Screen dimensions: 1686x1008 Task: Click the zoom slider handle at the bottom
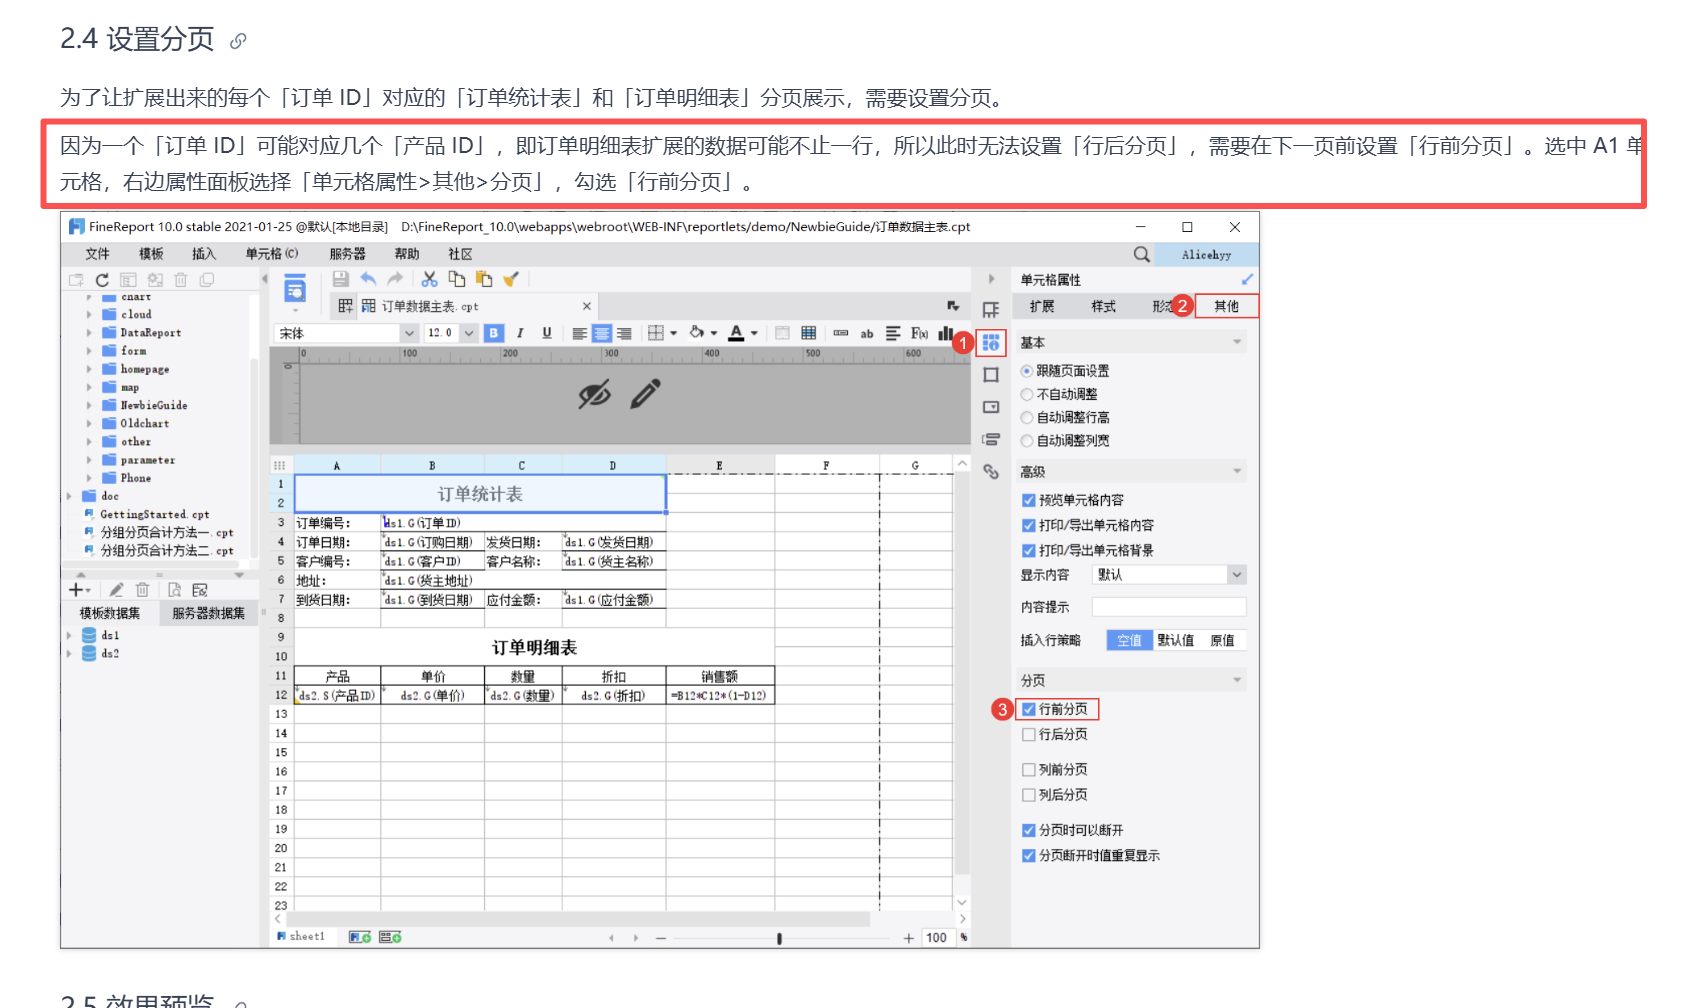[779, 938]
